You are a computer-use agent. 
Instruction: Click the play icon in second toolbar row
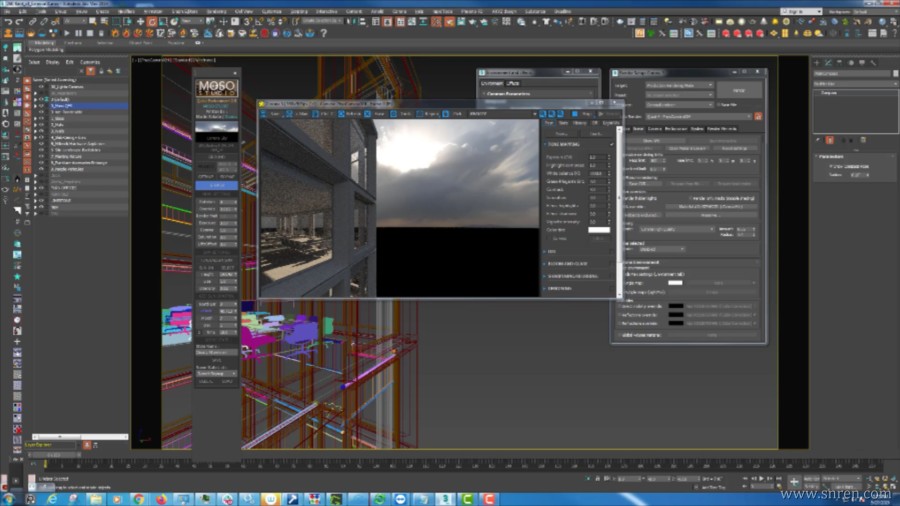pyautogui.click(x=67, y=34)
